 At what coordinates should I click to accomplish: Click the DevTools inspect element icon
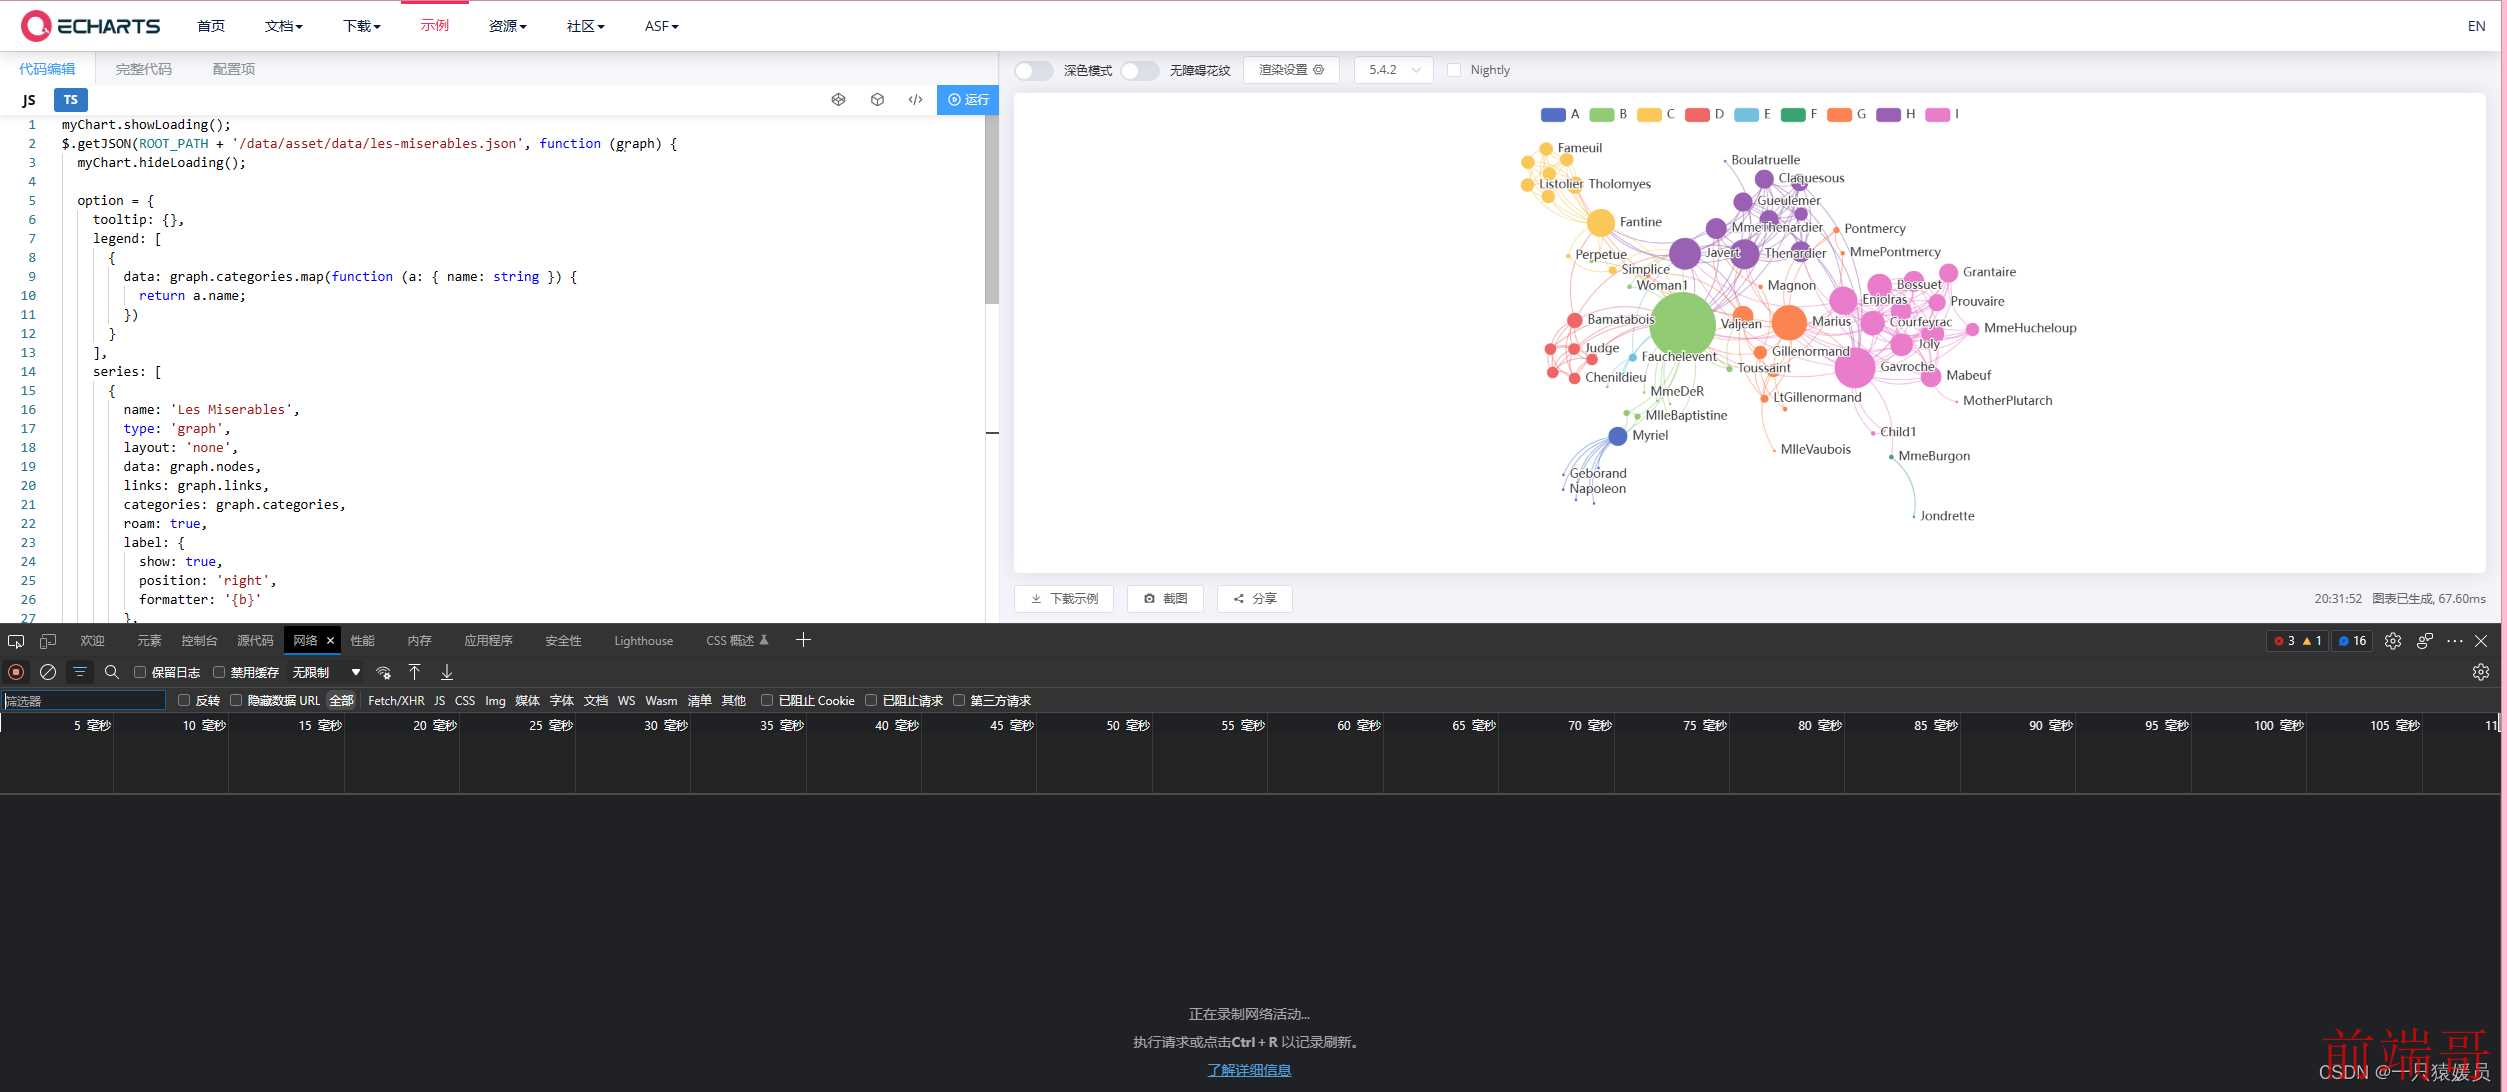(x=16, y=641)
